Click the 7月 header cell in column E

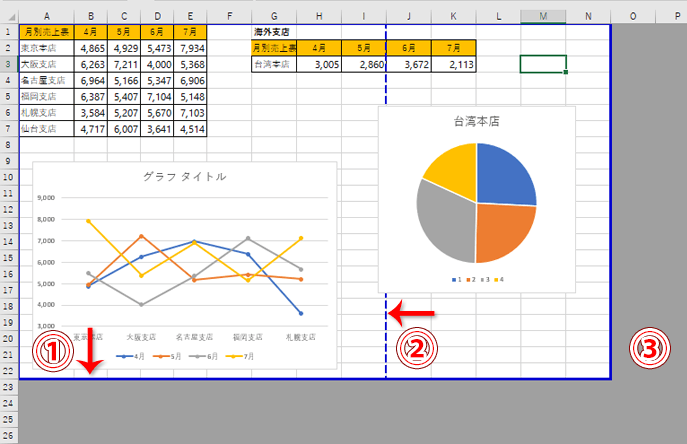click(x=190, y=32)
